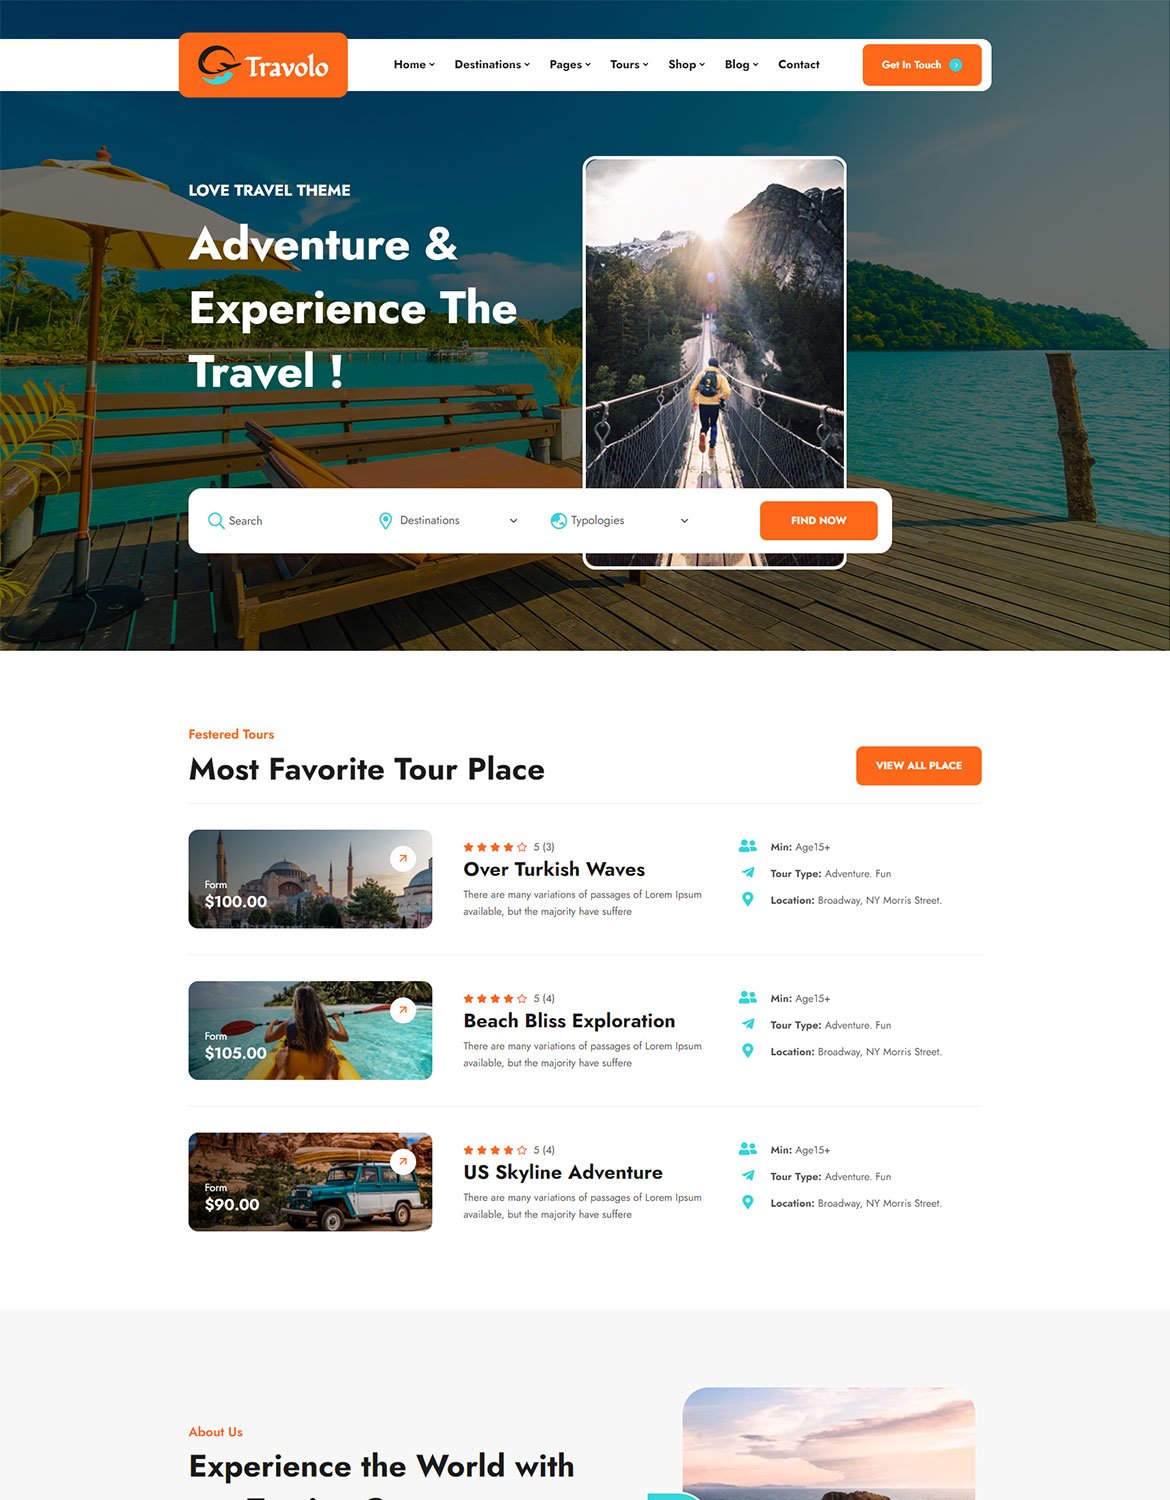Open arrow icon on US Skyline Adventure image
This screenshot has width=1170, height=1500.
[403, 1161]
